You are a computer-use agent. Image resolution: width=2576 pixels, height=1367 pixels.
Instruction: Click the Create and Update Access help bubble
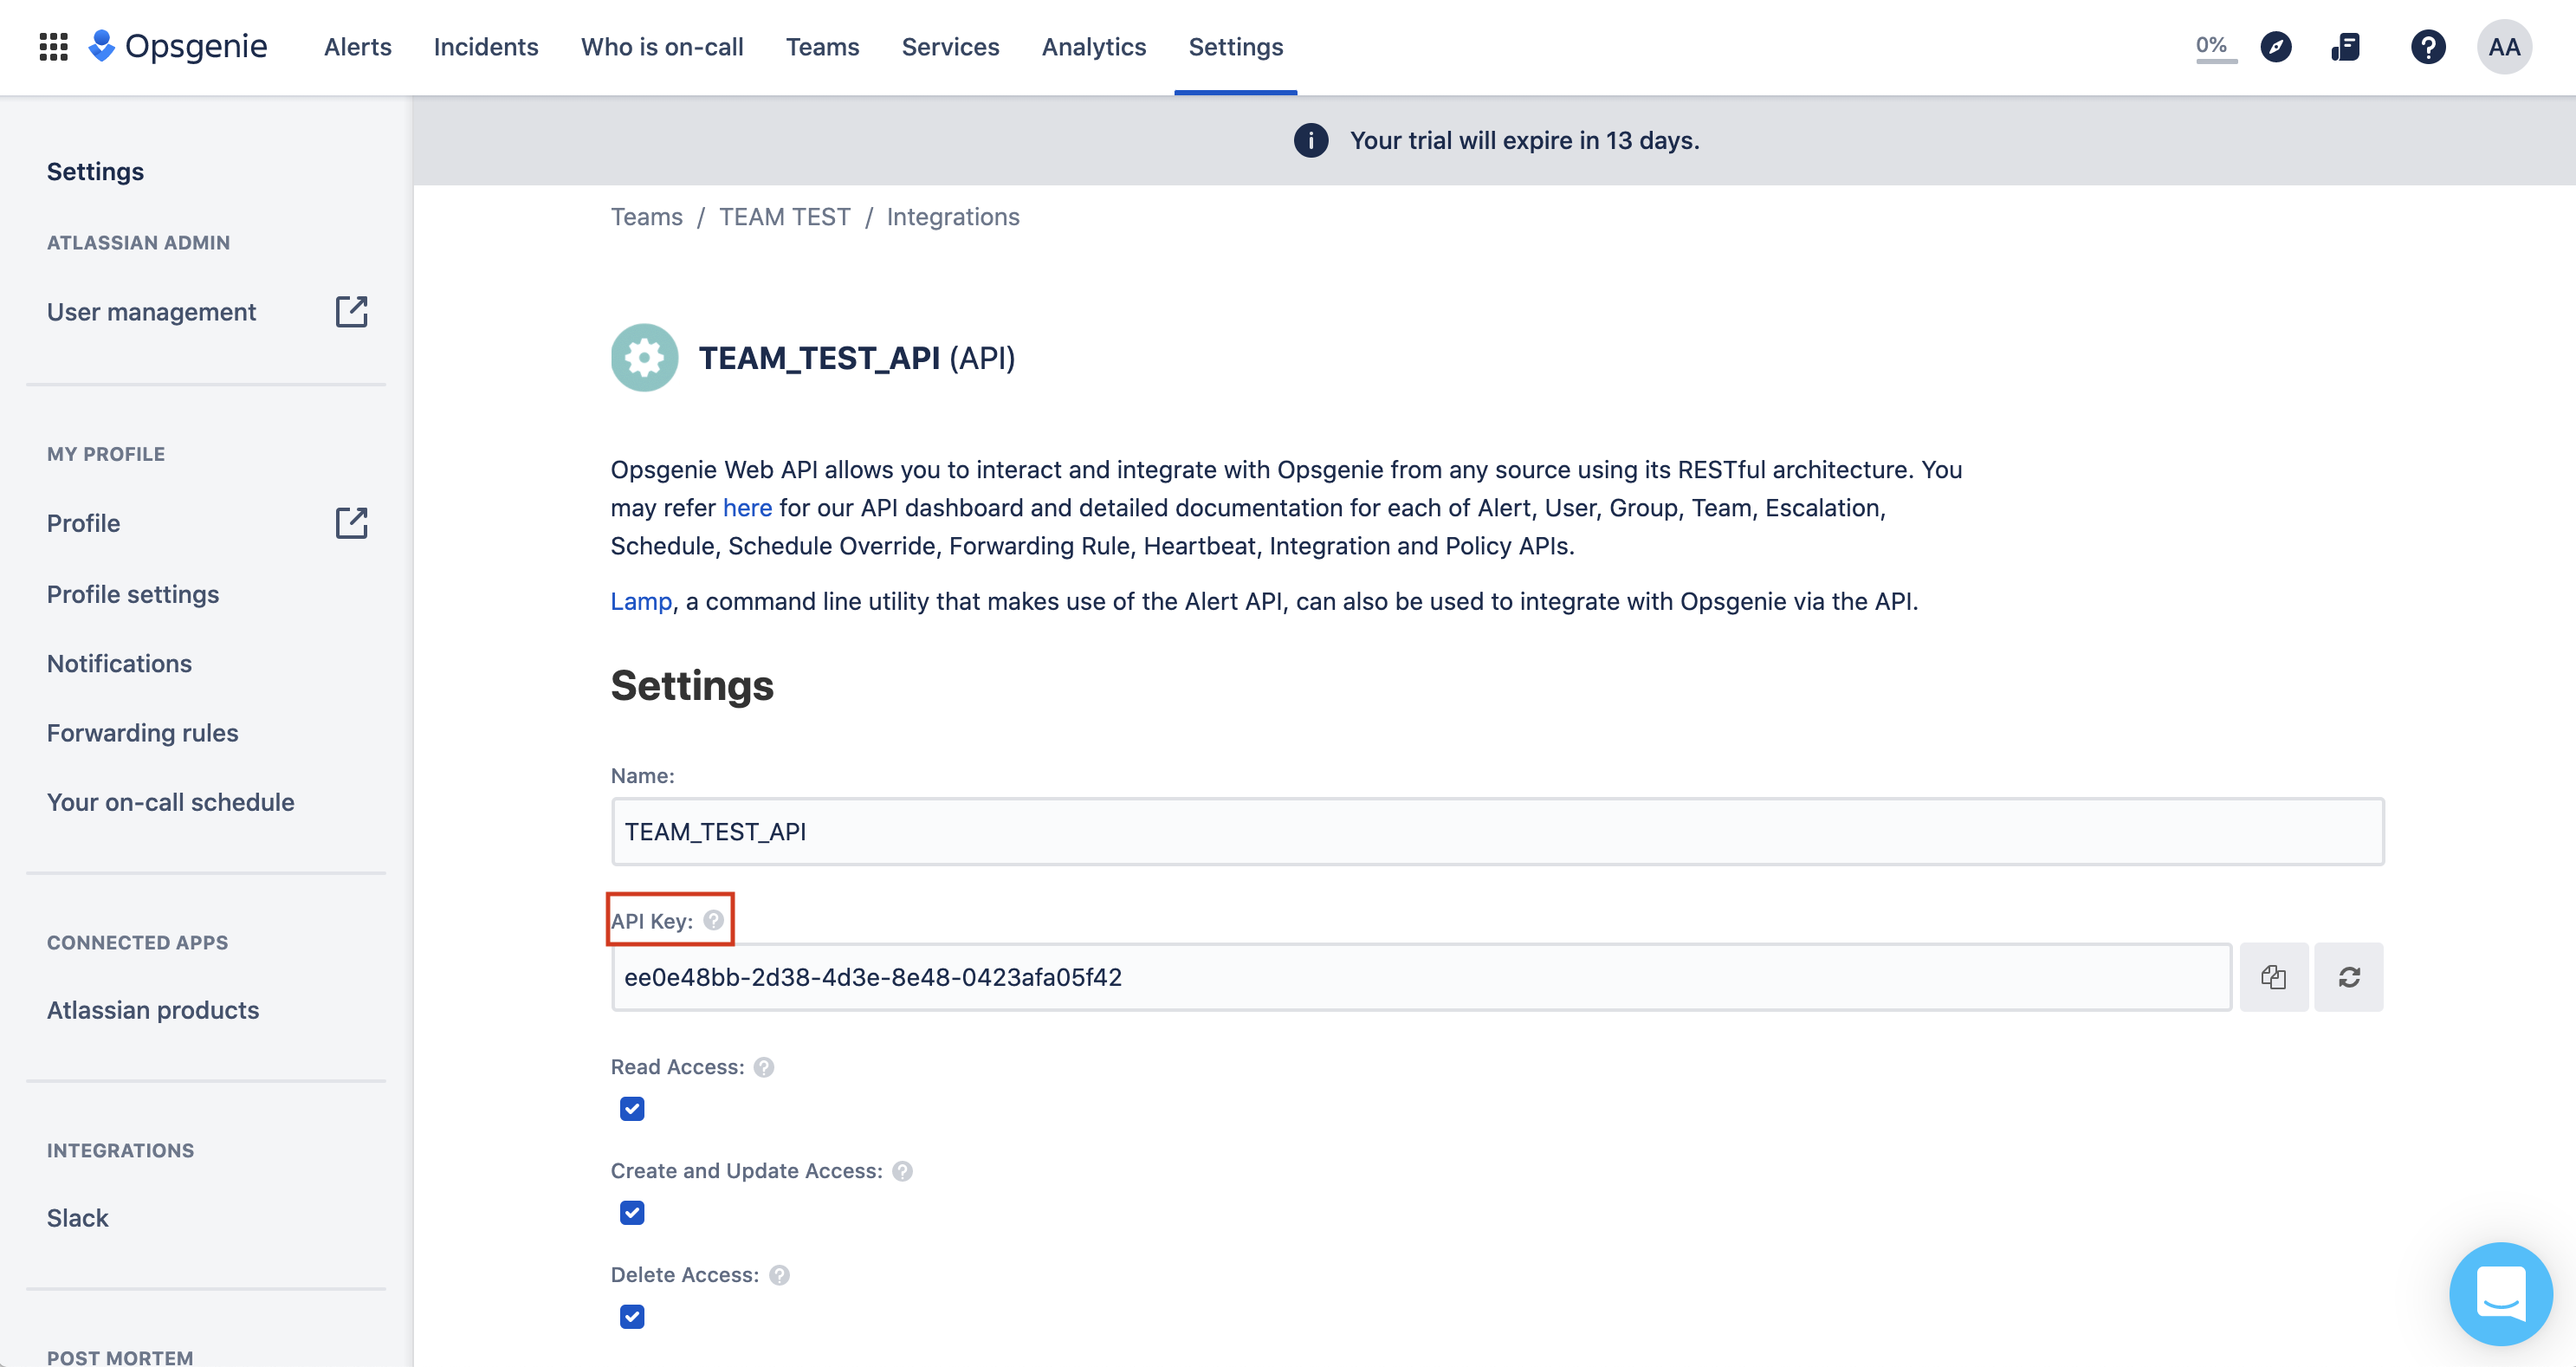click(901, 1170)
